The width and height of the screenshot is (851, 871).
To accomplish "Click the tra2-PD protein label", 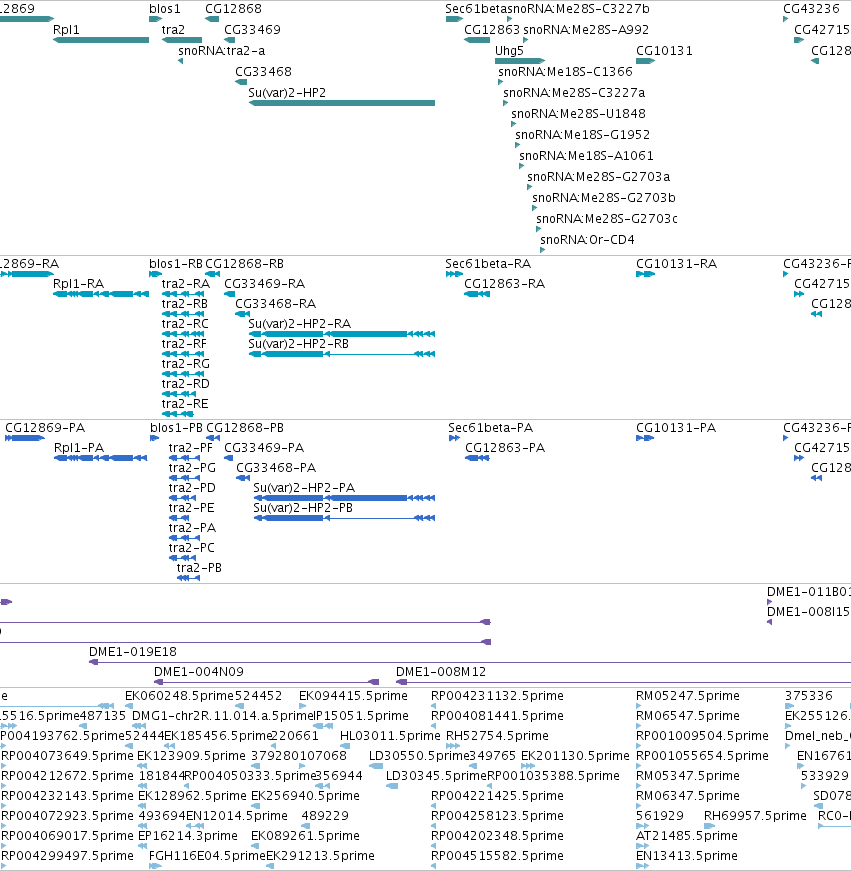I will click(x=192, y=488).
